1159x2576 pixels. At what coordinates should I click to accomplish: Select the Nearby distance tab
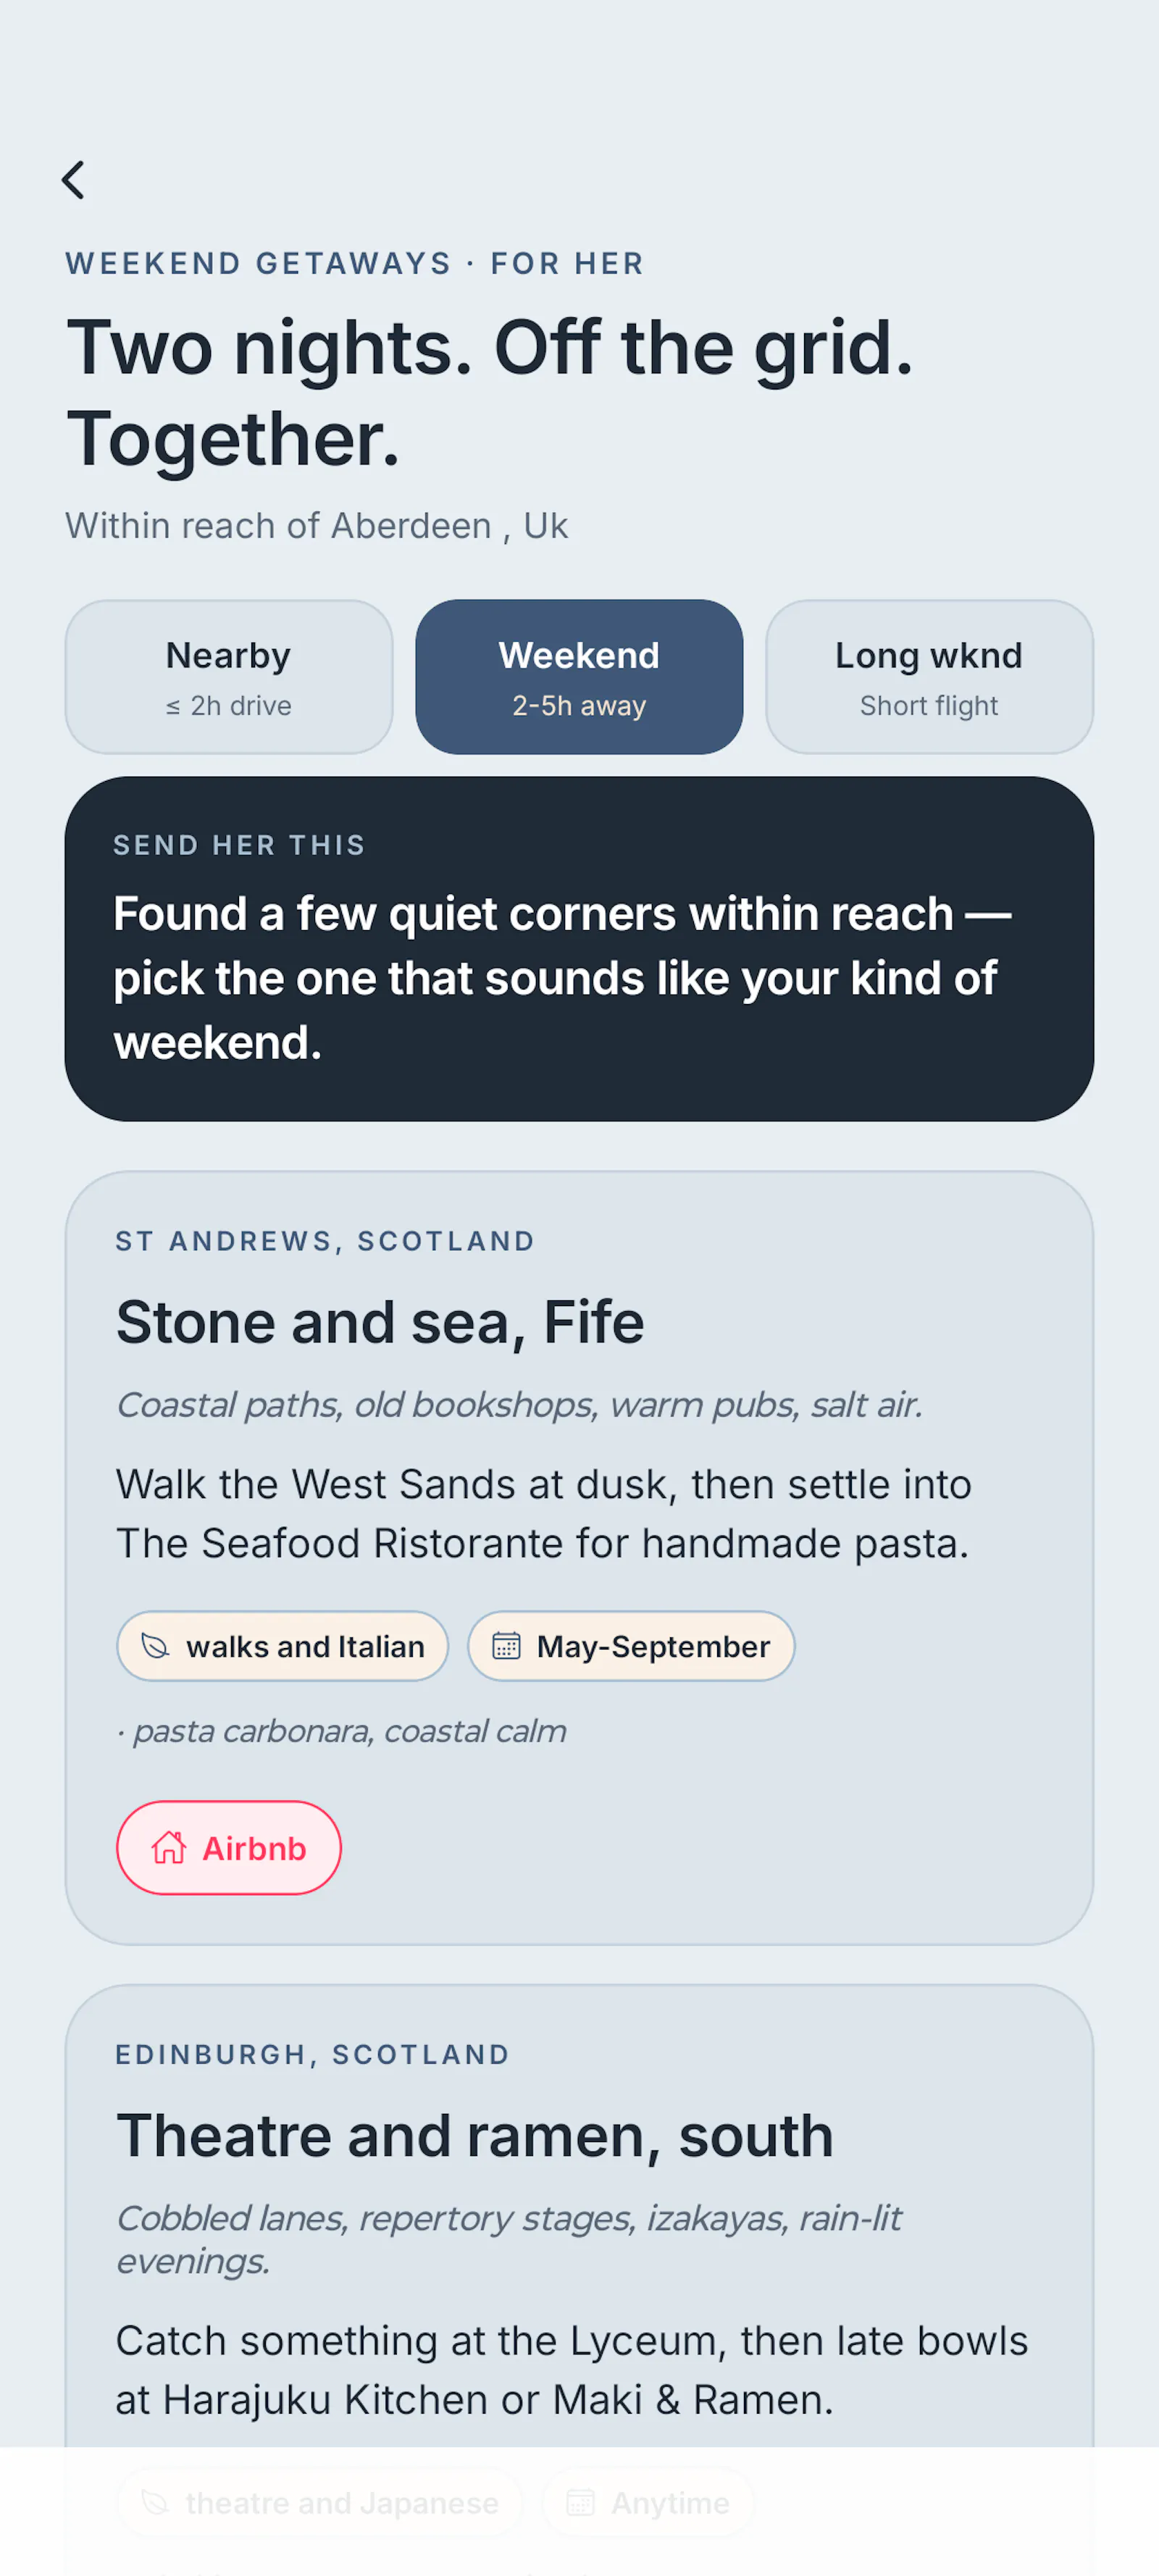[229, 677]
